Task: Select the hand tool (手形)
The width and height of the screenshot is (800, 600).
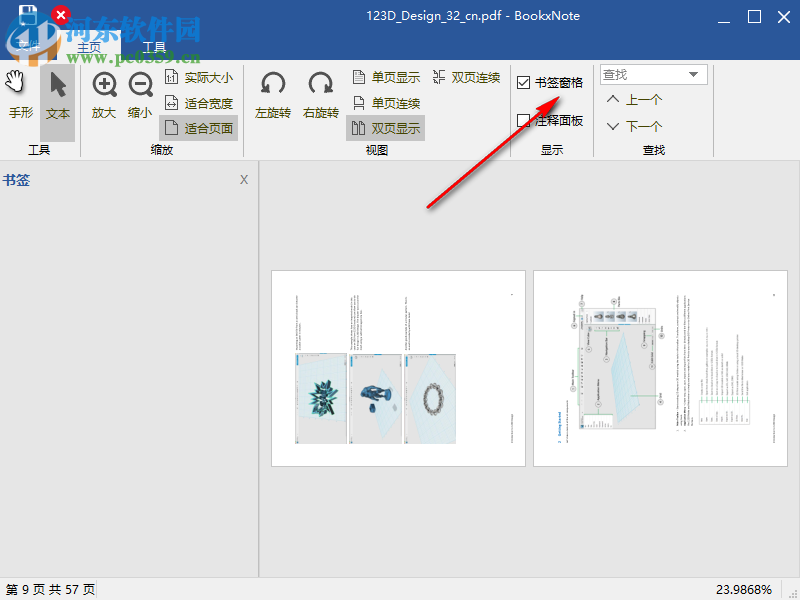Action: (x=20, y=95)
